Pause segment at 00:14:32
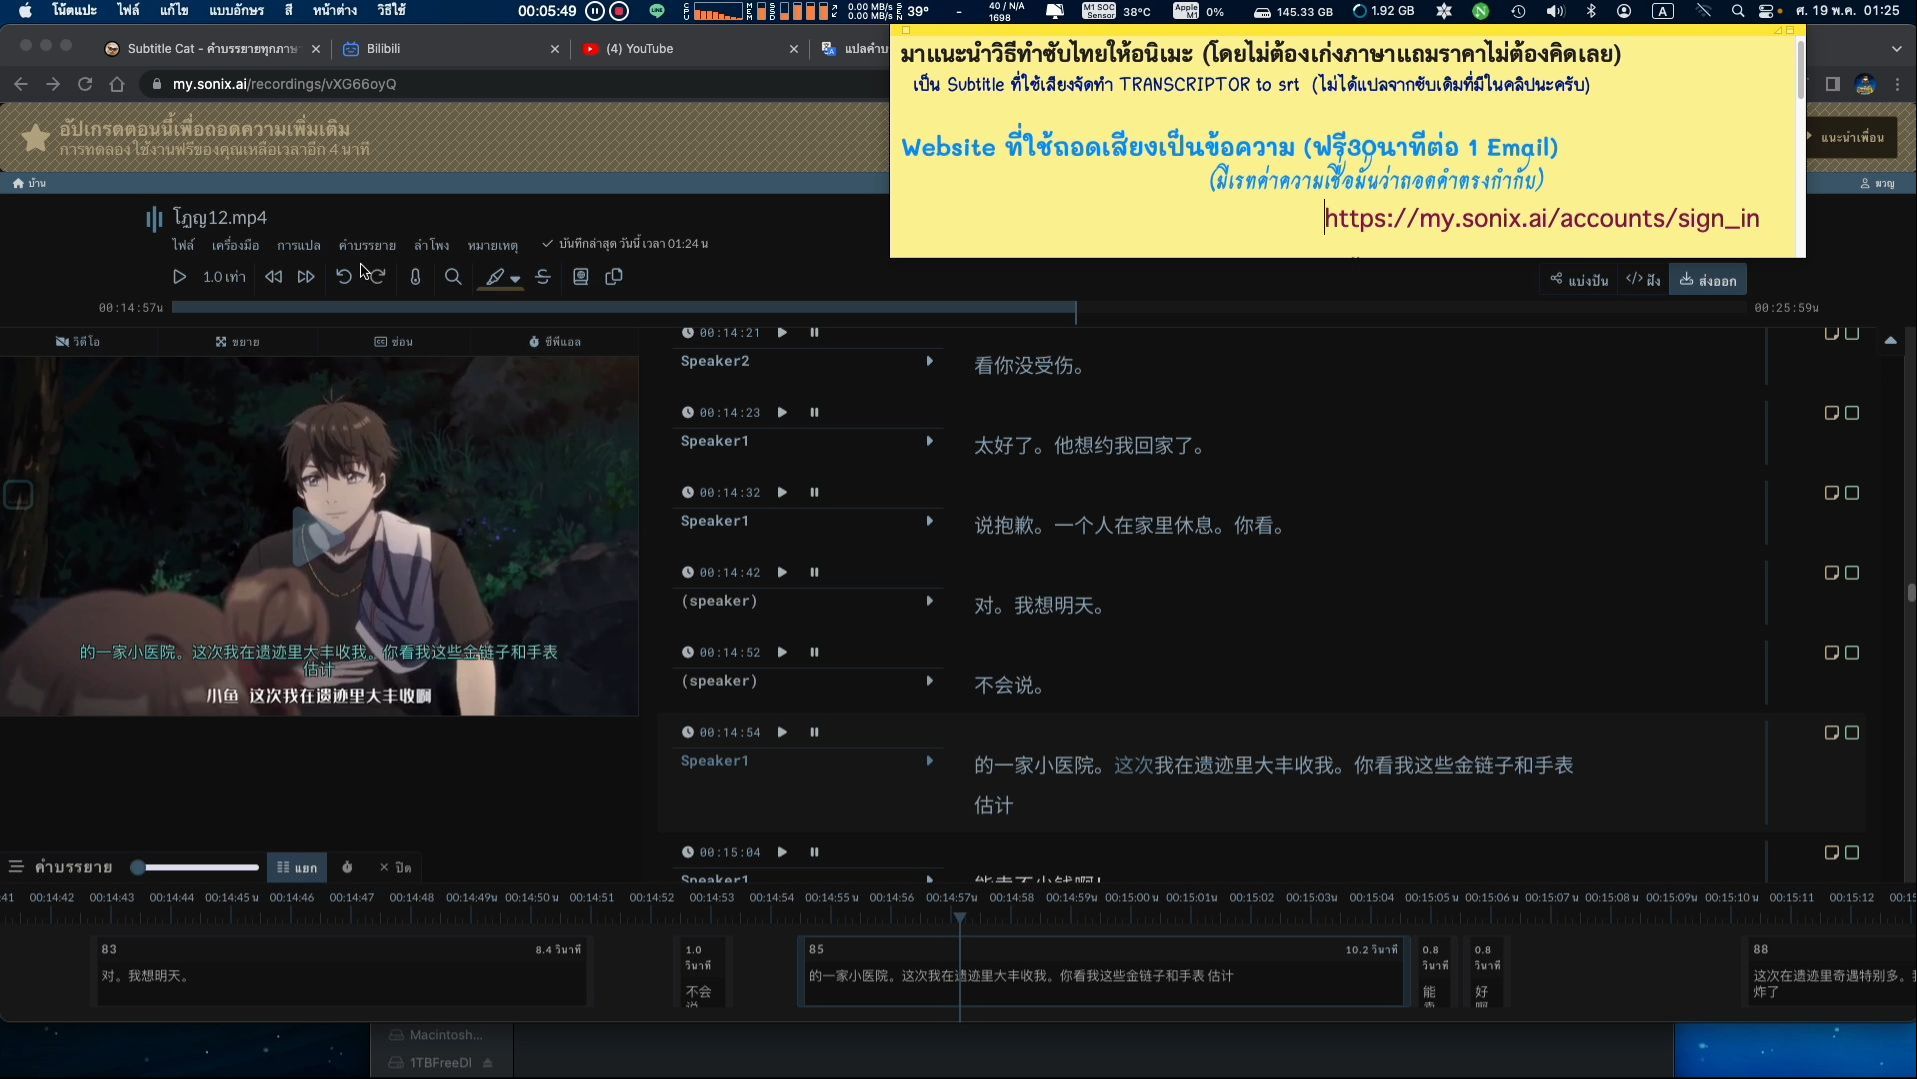Viewport: 1917px width, 1079px height. [x=814, y=492]
